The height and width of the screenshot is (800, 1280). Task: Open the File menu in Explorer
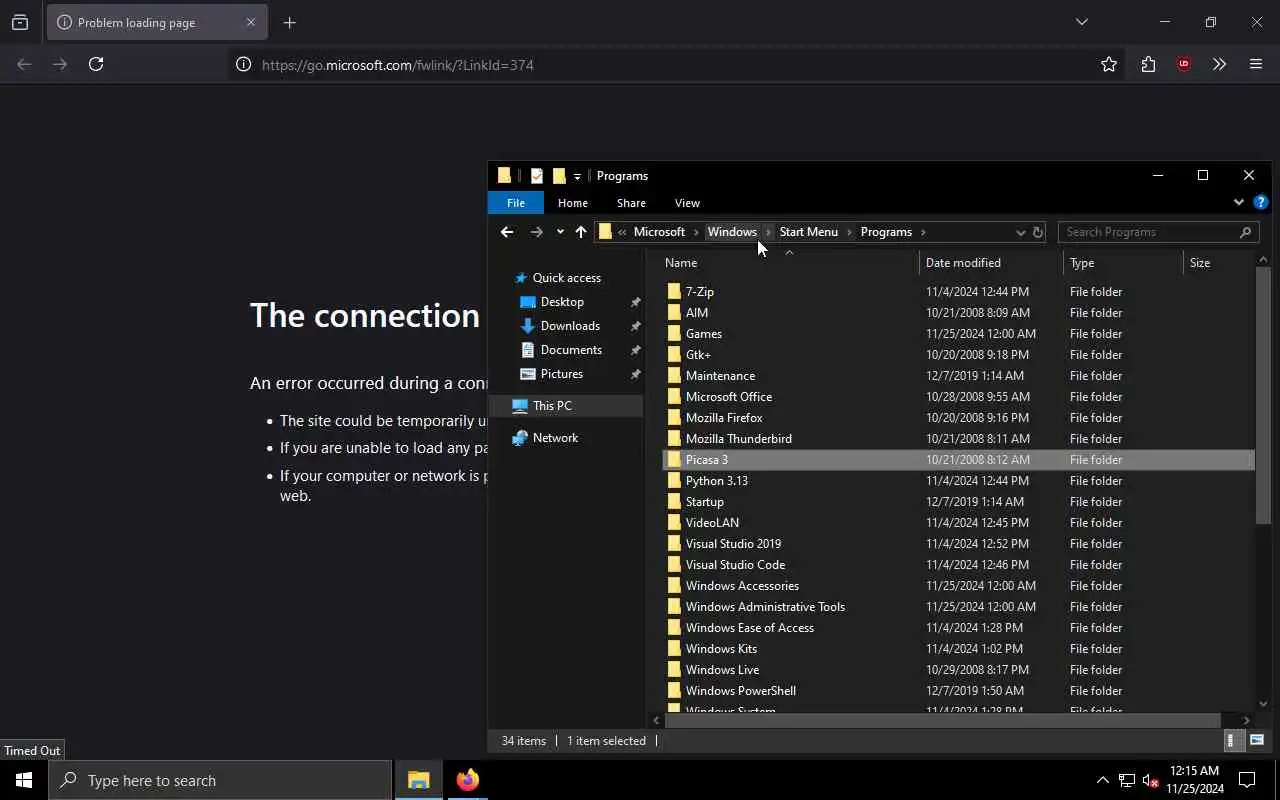(516, 203)
